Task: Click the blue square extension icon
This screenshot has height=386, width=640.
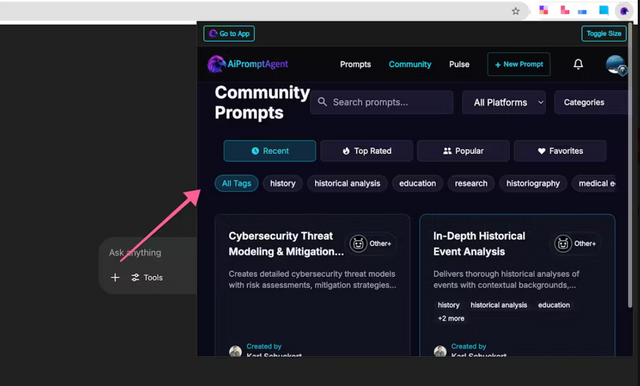Action: (604, 10)
